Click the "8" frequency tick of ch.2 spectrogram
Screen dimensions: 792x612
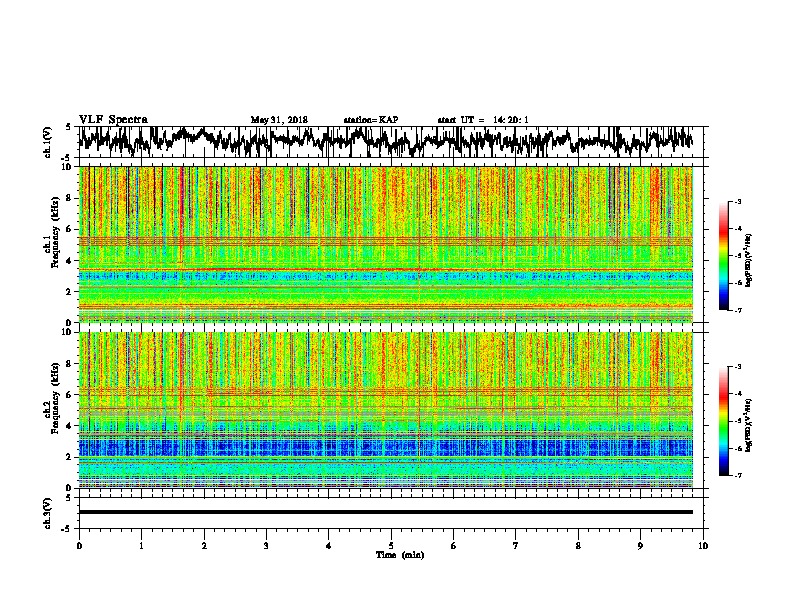tap(70, 364)
